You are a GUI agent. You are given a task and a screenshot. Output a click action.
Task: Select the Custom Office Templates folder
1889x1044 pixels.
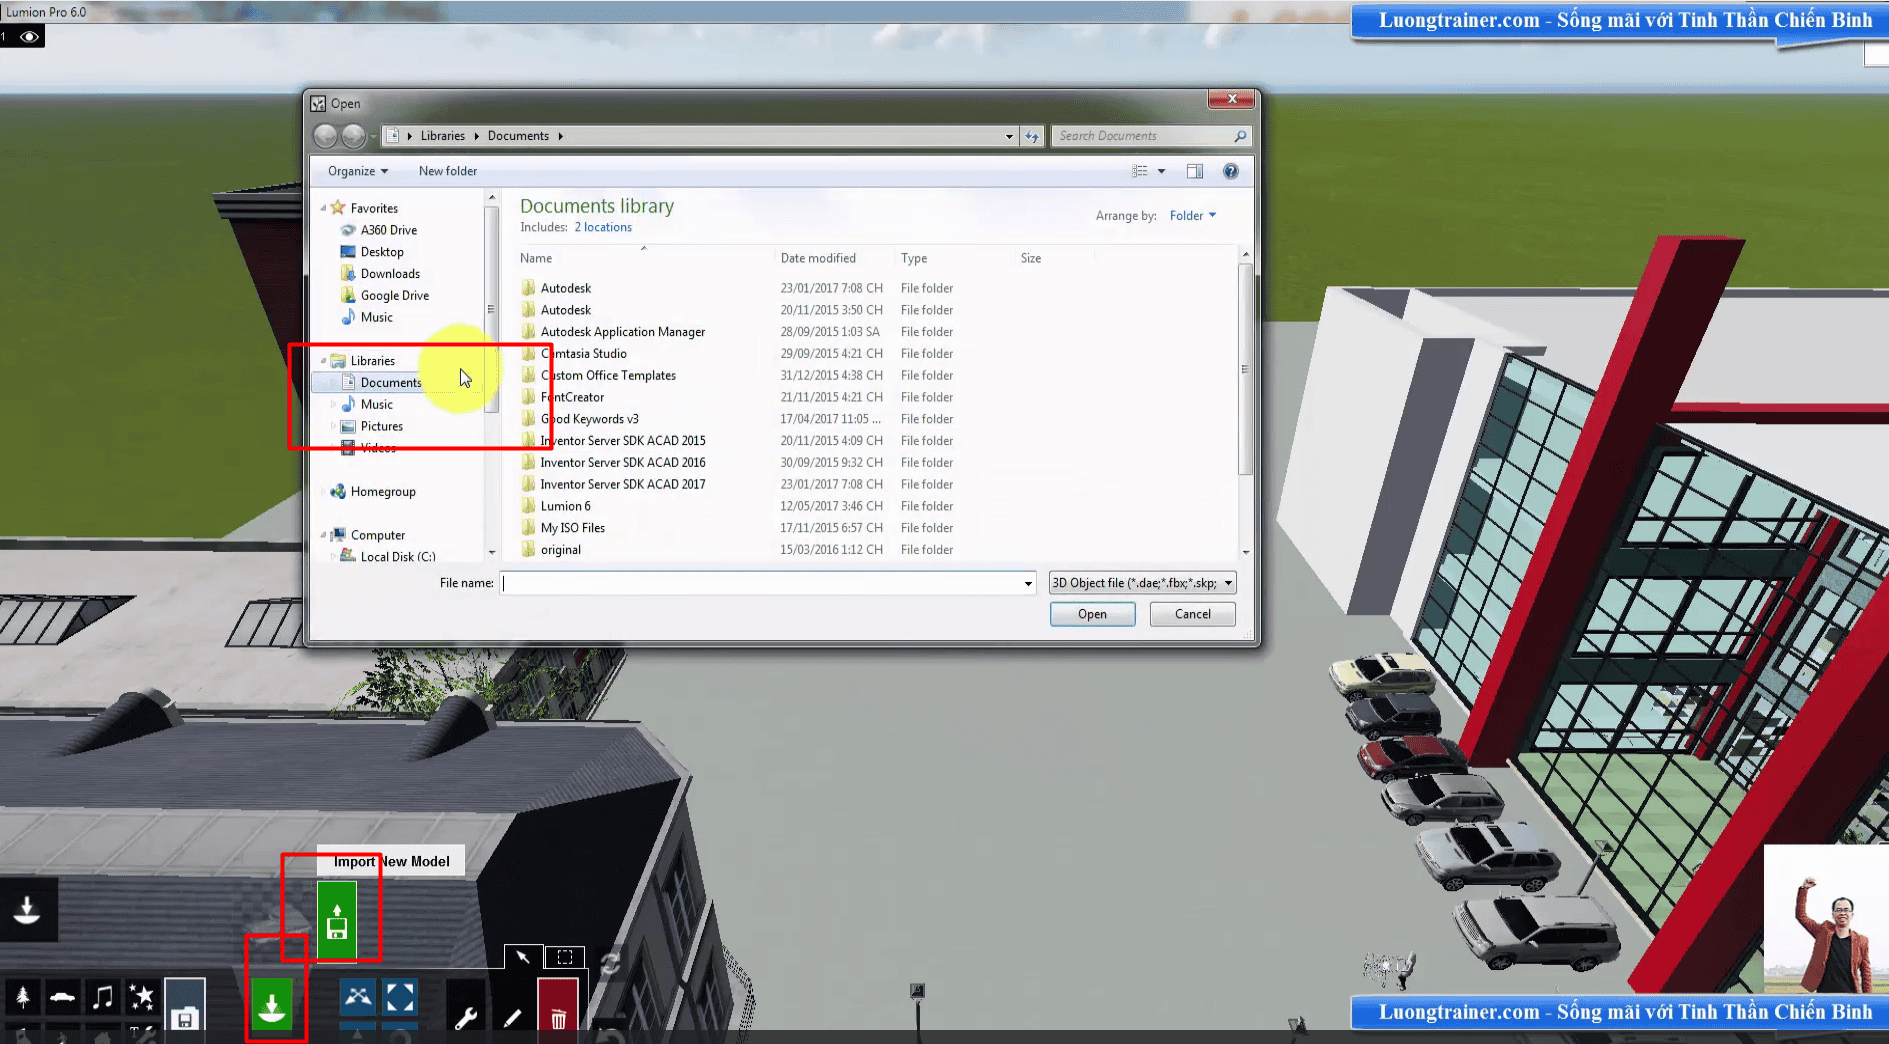pos(608,376)
